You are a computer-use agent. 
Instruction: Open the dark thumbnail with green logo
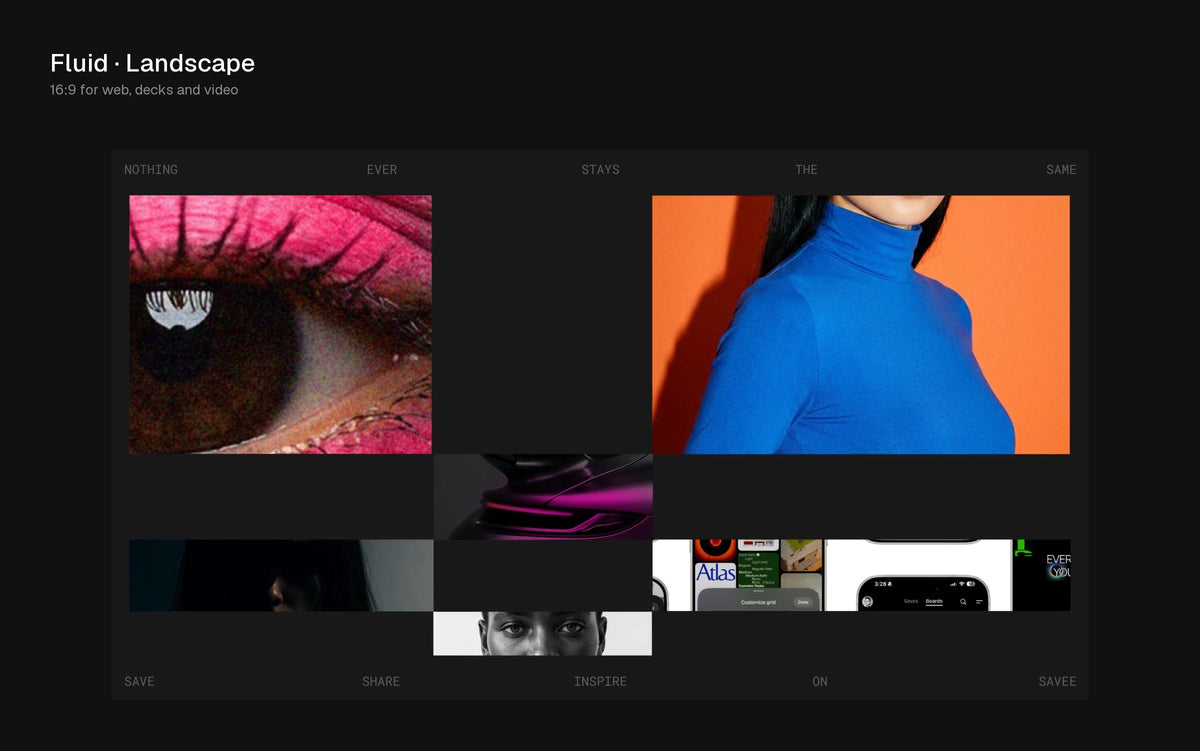click(x=1042, y=575)
